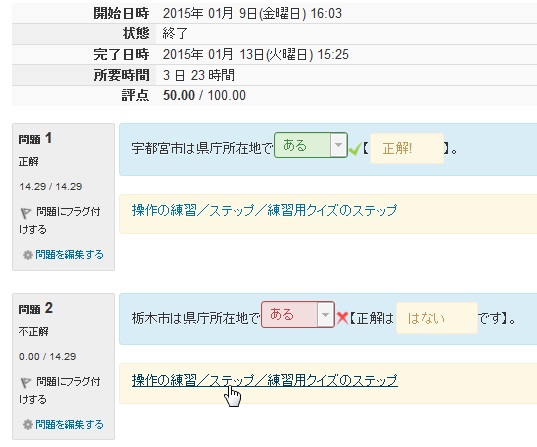Click the flag icon for question 1

(25, 213)
